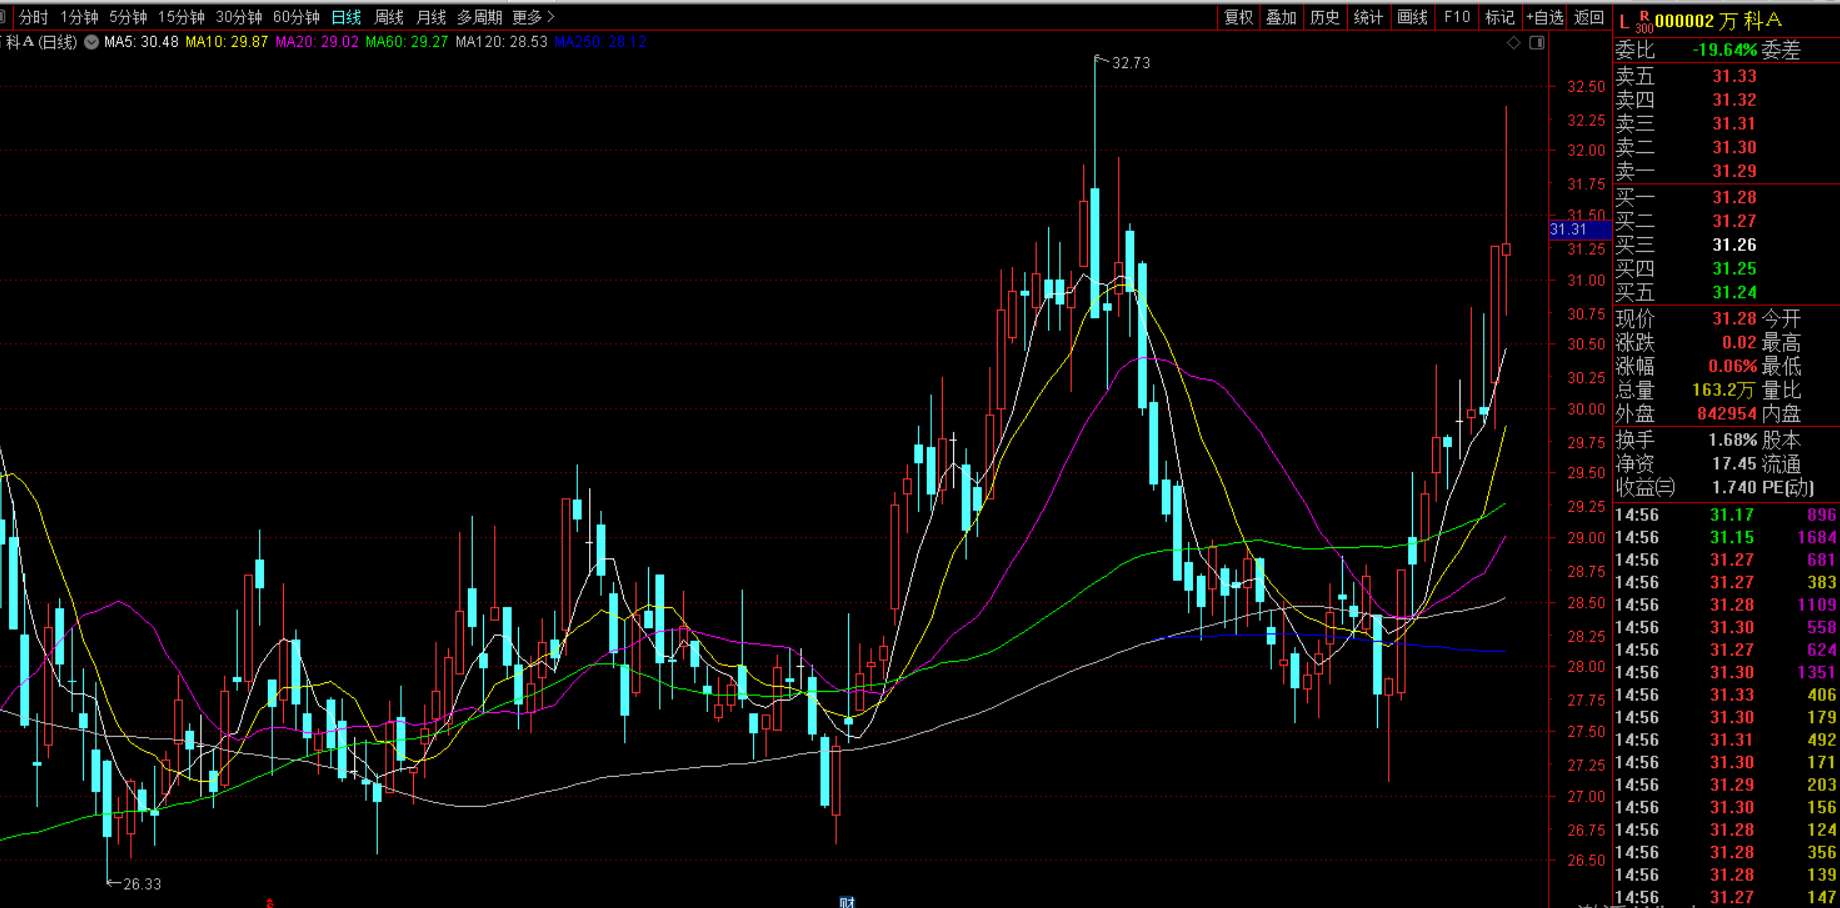Click the 卖三 ask price 31.31
Screen dimensions: 1840x908
pos(1734,124)
